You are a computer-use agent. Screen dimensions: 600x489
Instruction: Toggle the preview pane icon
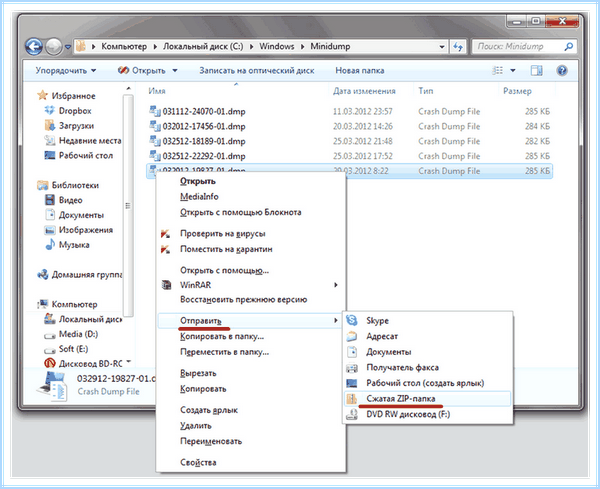pos(536,70)
